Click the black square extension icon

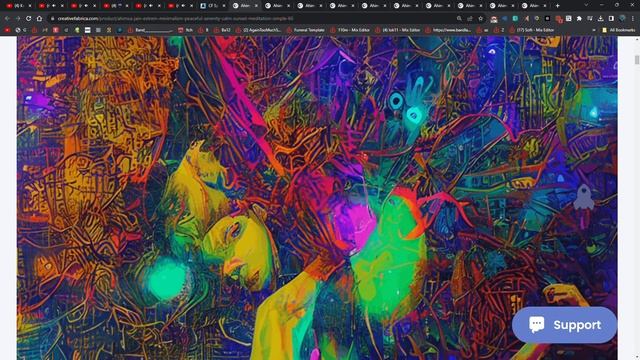[547, 18]
